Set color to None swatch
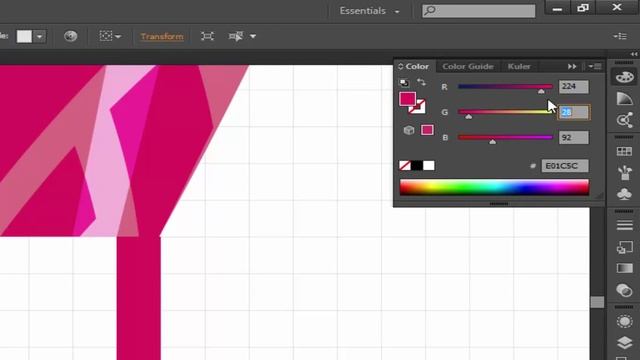The image size is (640, 360). (x=405, y=165)
